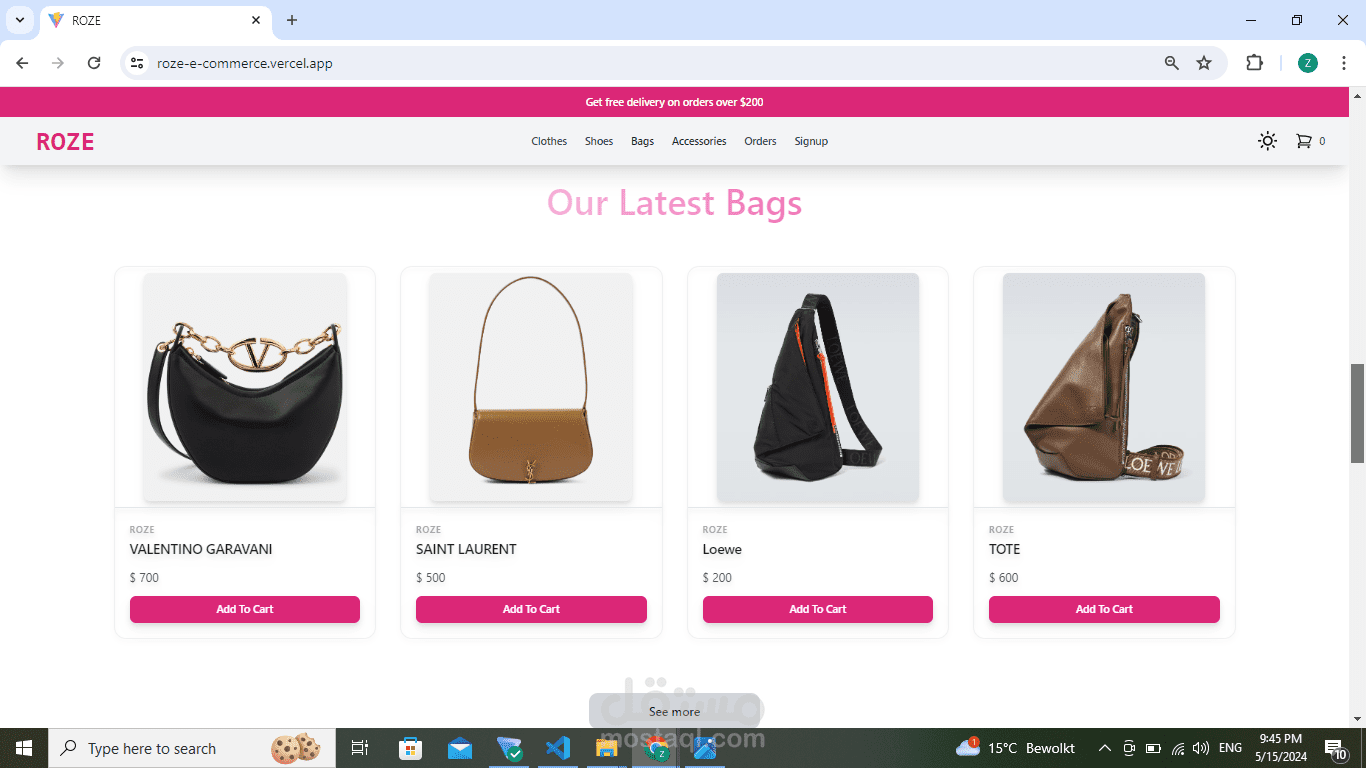Select the ROZE browser tab

coord(157,20)
